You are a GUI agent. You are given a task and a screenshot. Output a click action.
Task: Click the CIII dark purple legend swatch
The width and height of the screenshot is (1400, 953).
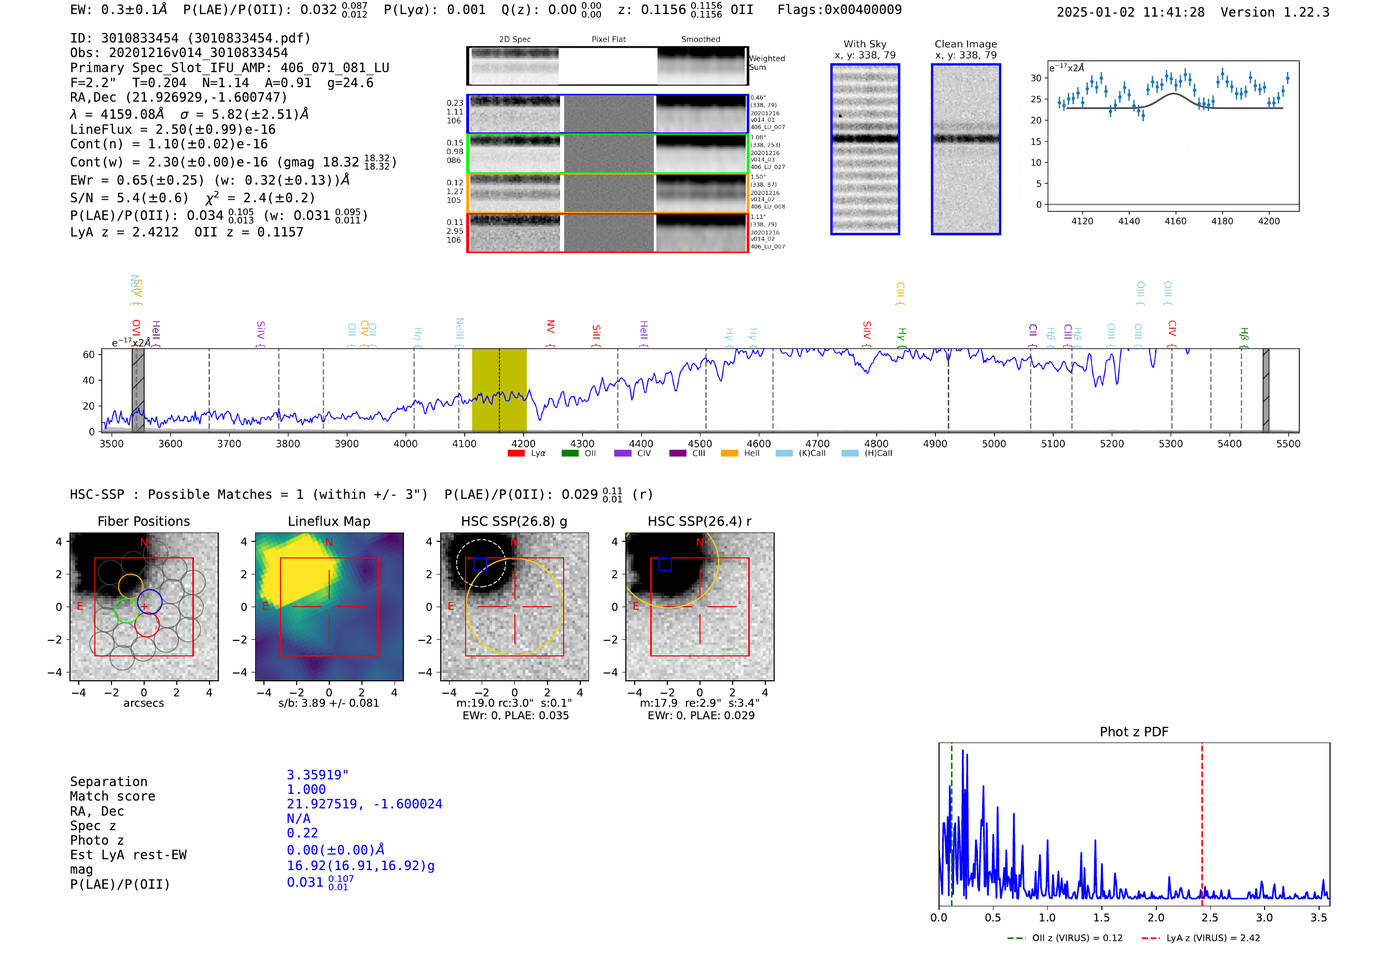677,453
